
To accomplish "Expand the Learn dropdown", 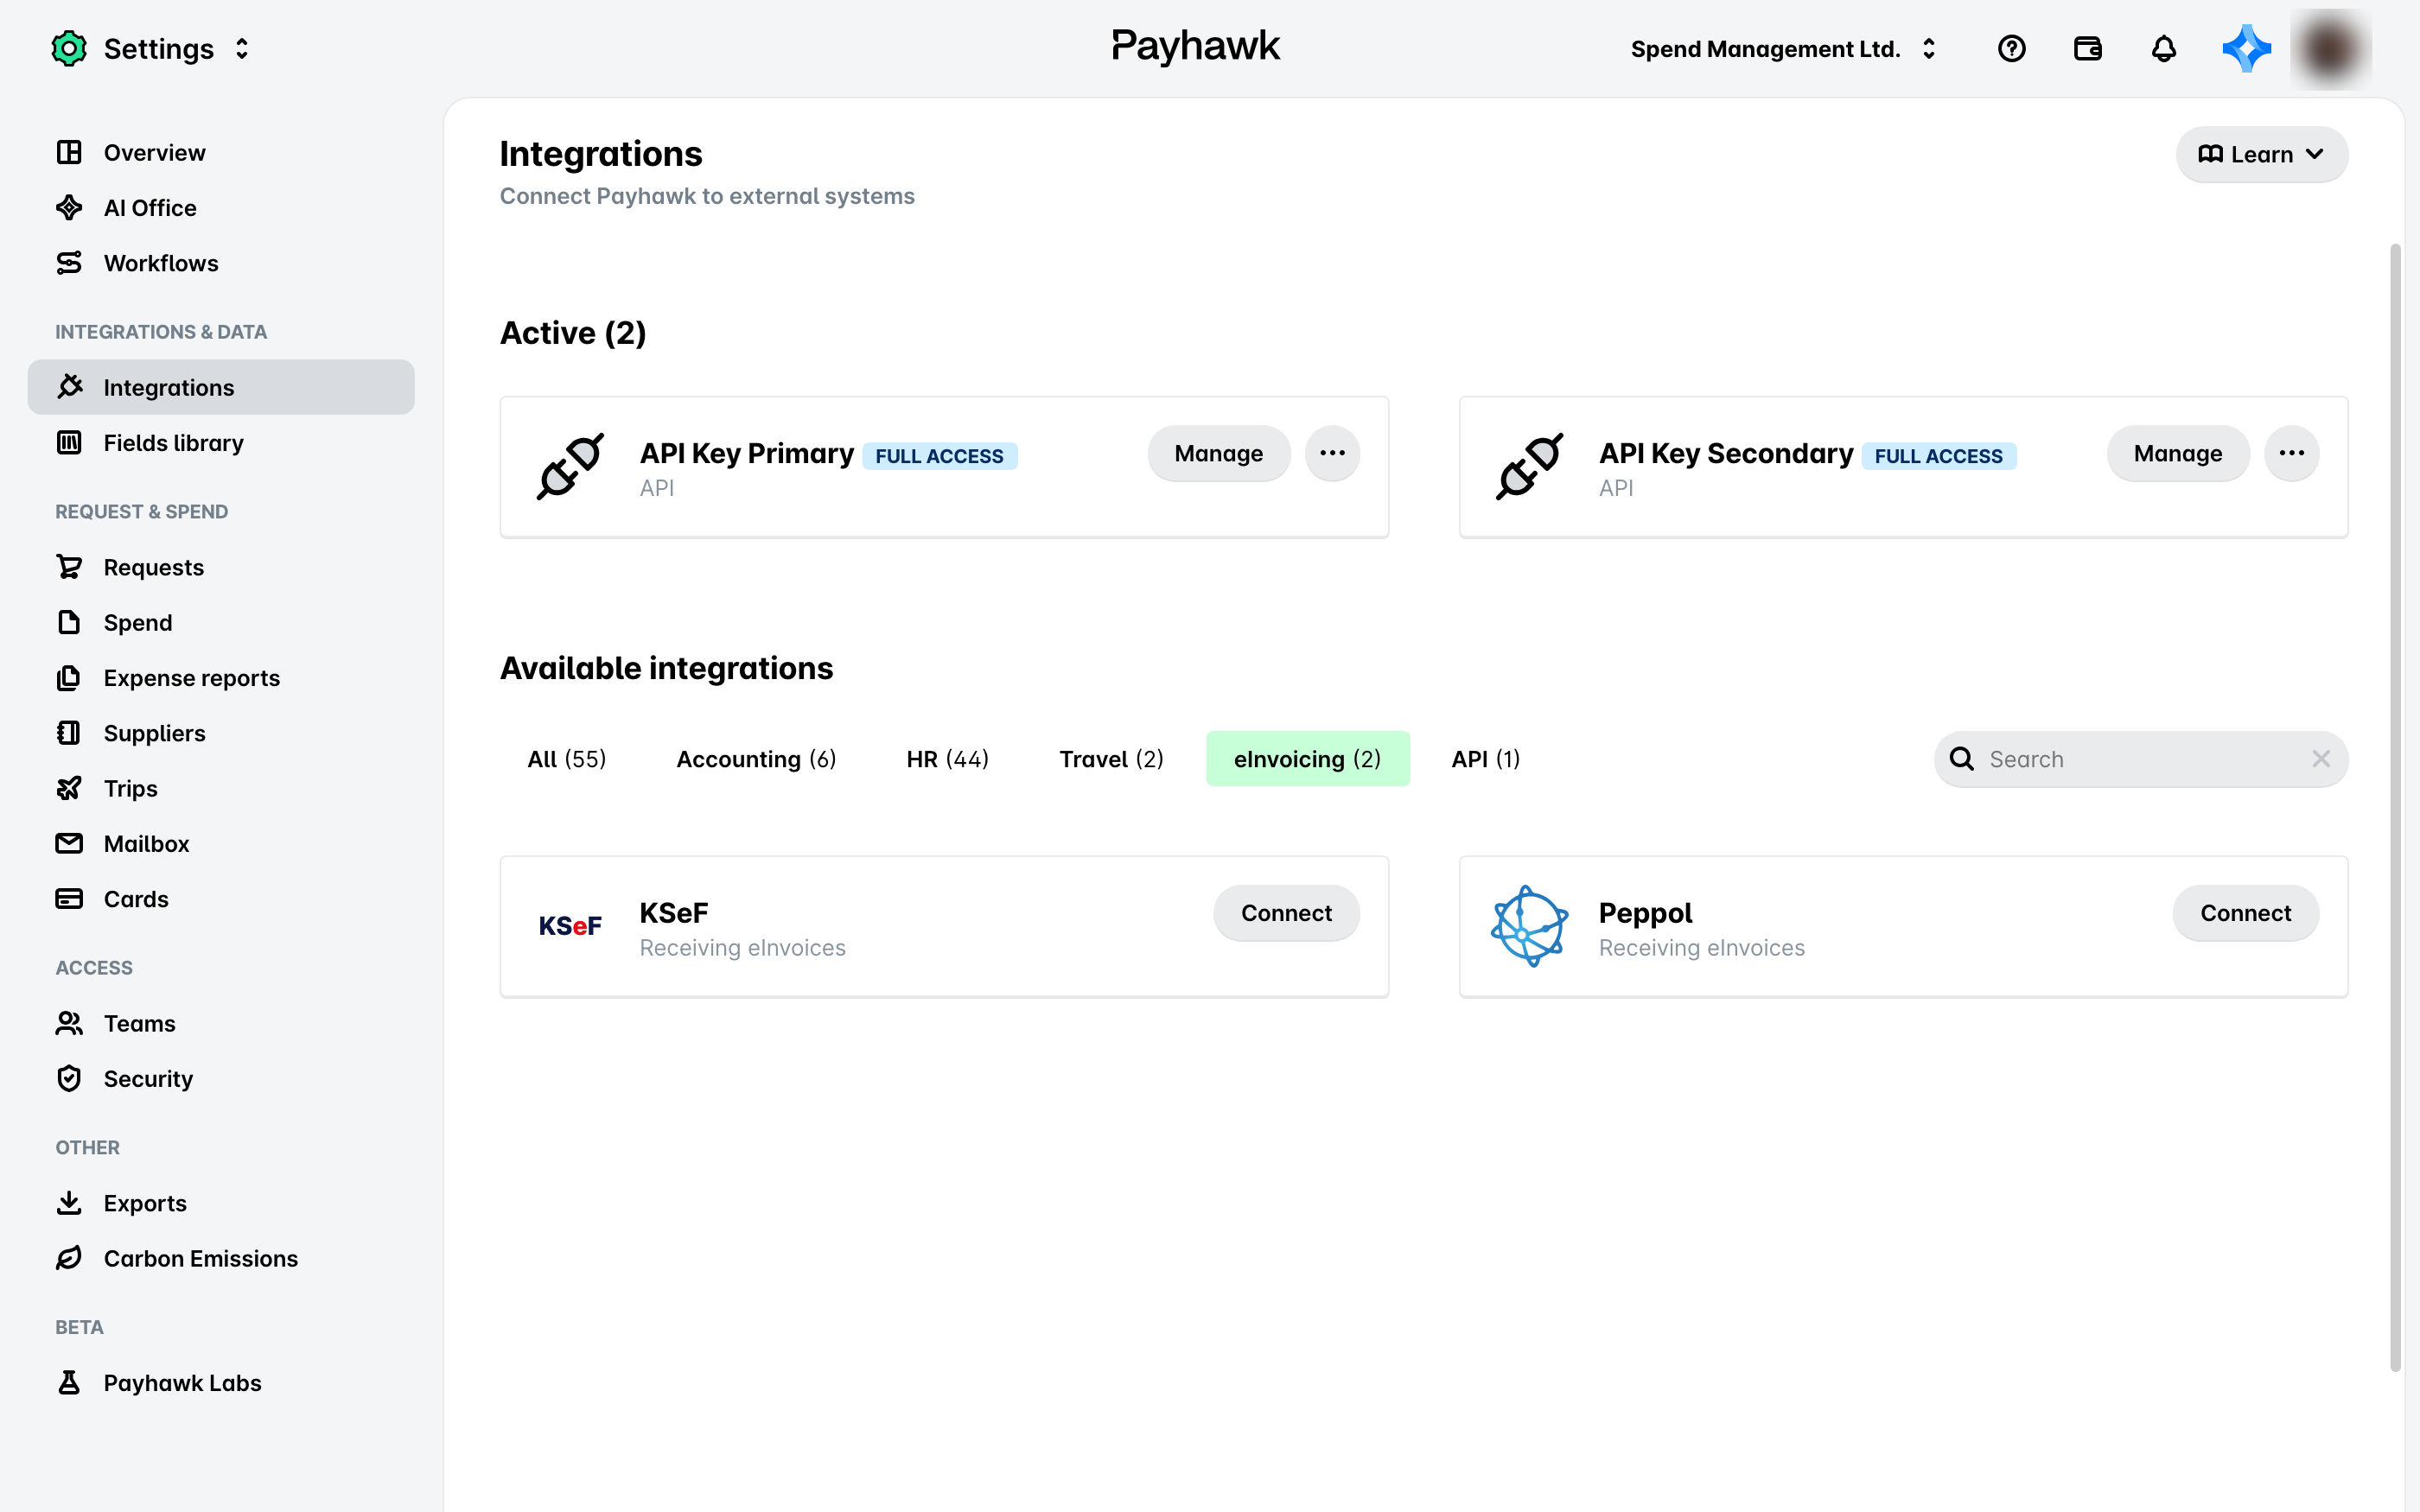I will click(2262, 154).
